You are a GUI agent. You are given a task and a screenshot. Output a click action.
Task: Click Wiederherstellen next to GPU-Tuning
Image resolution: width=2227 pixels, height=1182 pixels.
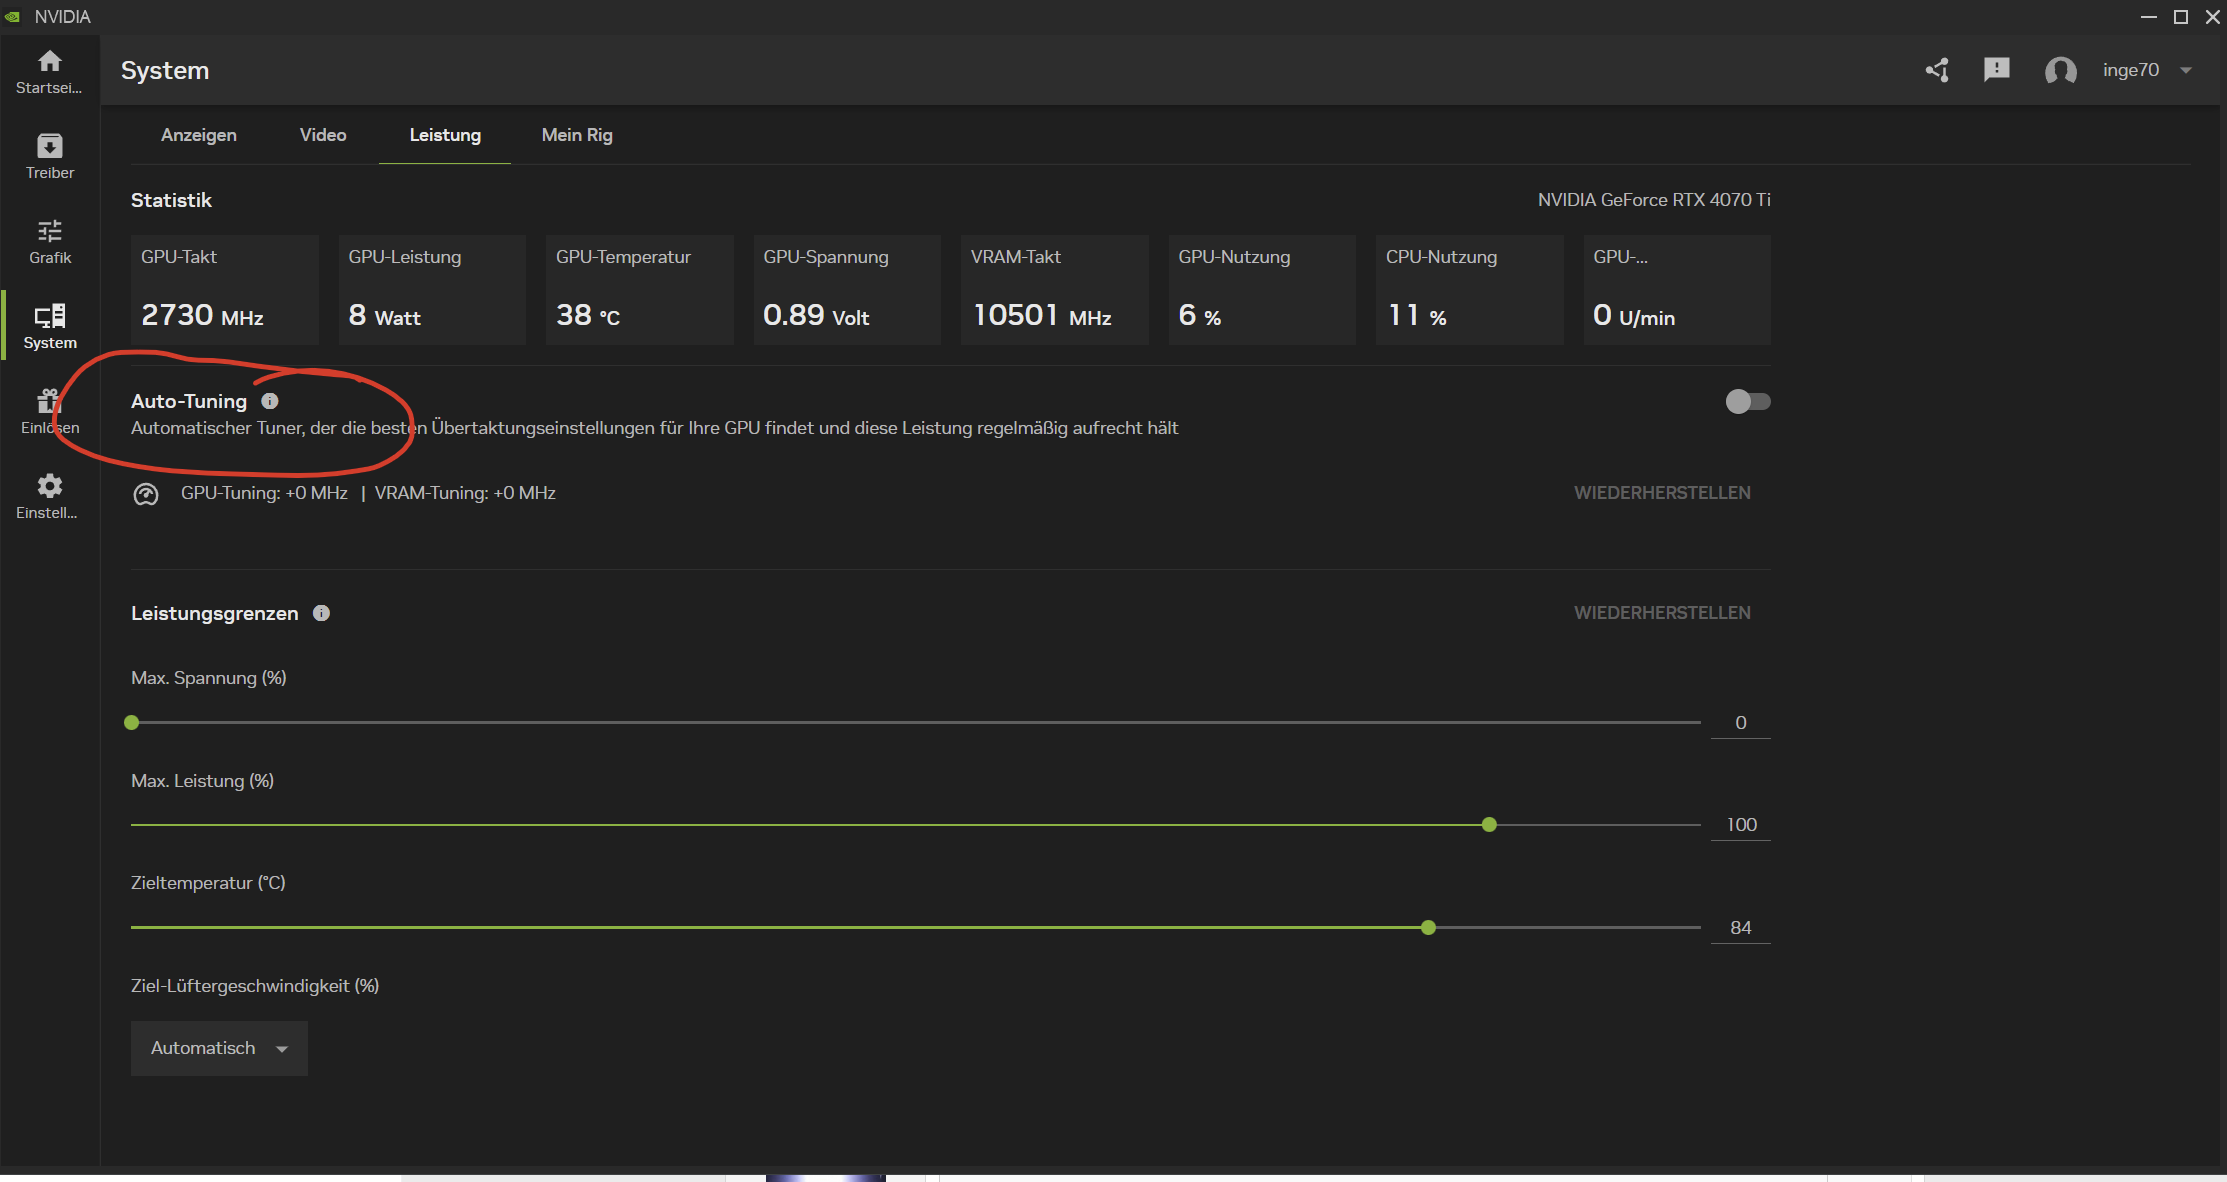[1662, 493]
